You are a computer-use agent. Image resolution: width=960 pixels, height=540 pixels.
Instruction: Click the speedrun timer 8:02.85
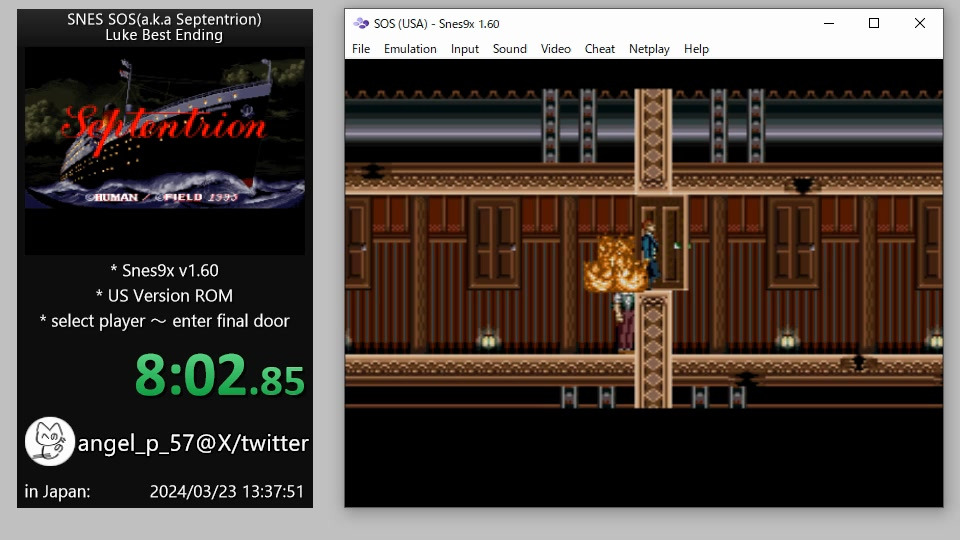click(x=219, y=375)
